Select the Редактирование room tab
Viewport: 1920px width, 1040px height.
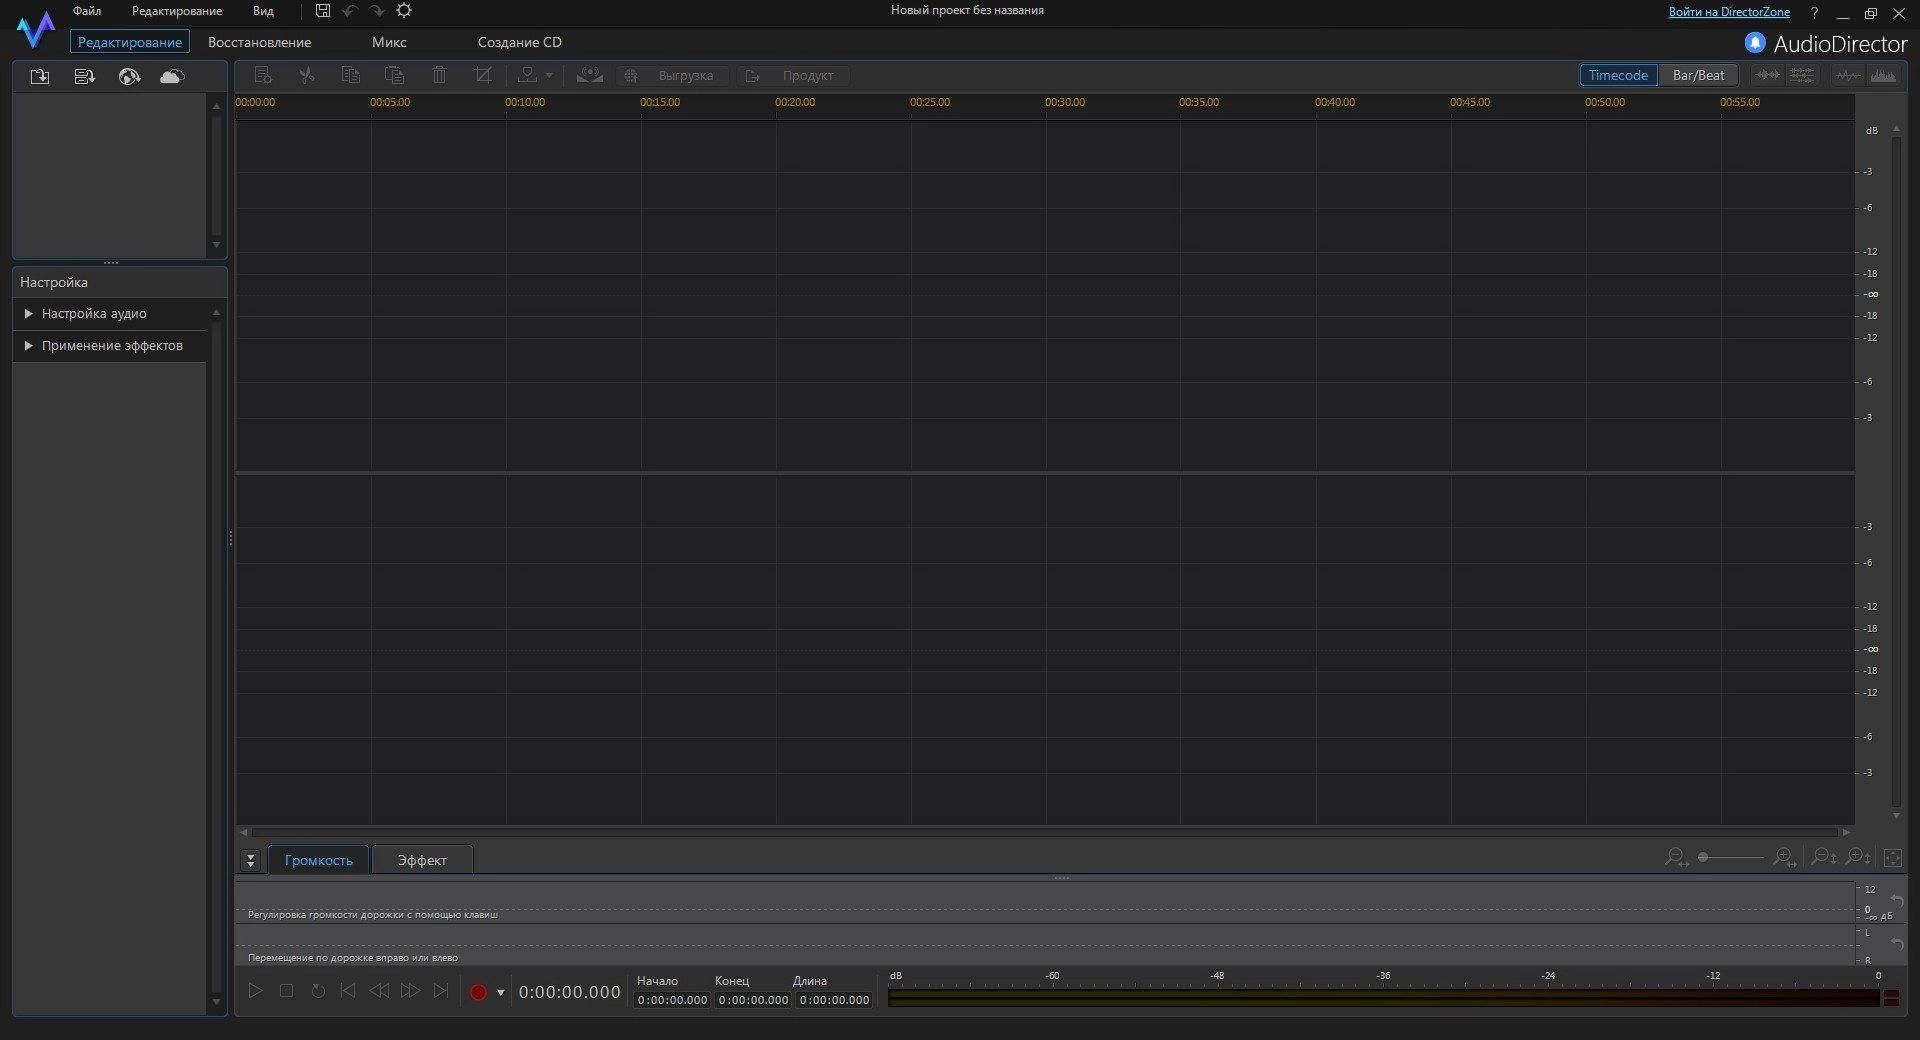[130, 42]
